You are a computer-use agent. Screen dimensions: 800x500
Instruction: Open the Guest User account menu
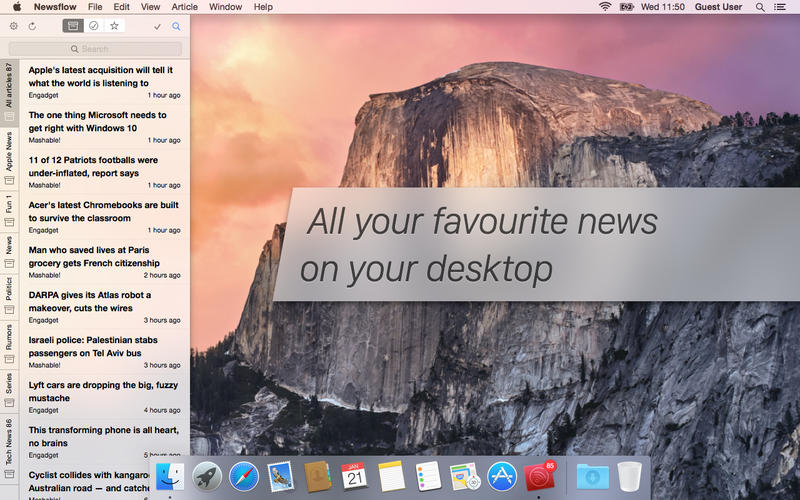[718, 7]
